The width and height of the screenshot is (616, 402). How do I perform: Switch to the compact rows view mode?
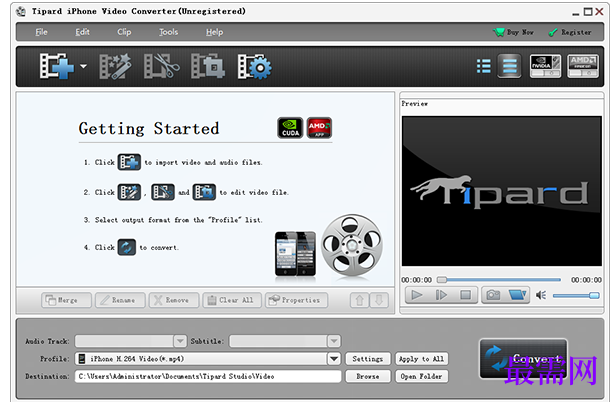tap(510, 66)
